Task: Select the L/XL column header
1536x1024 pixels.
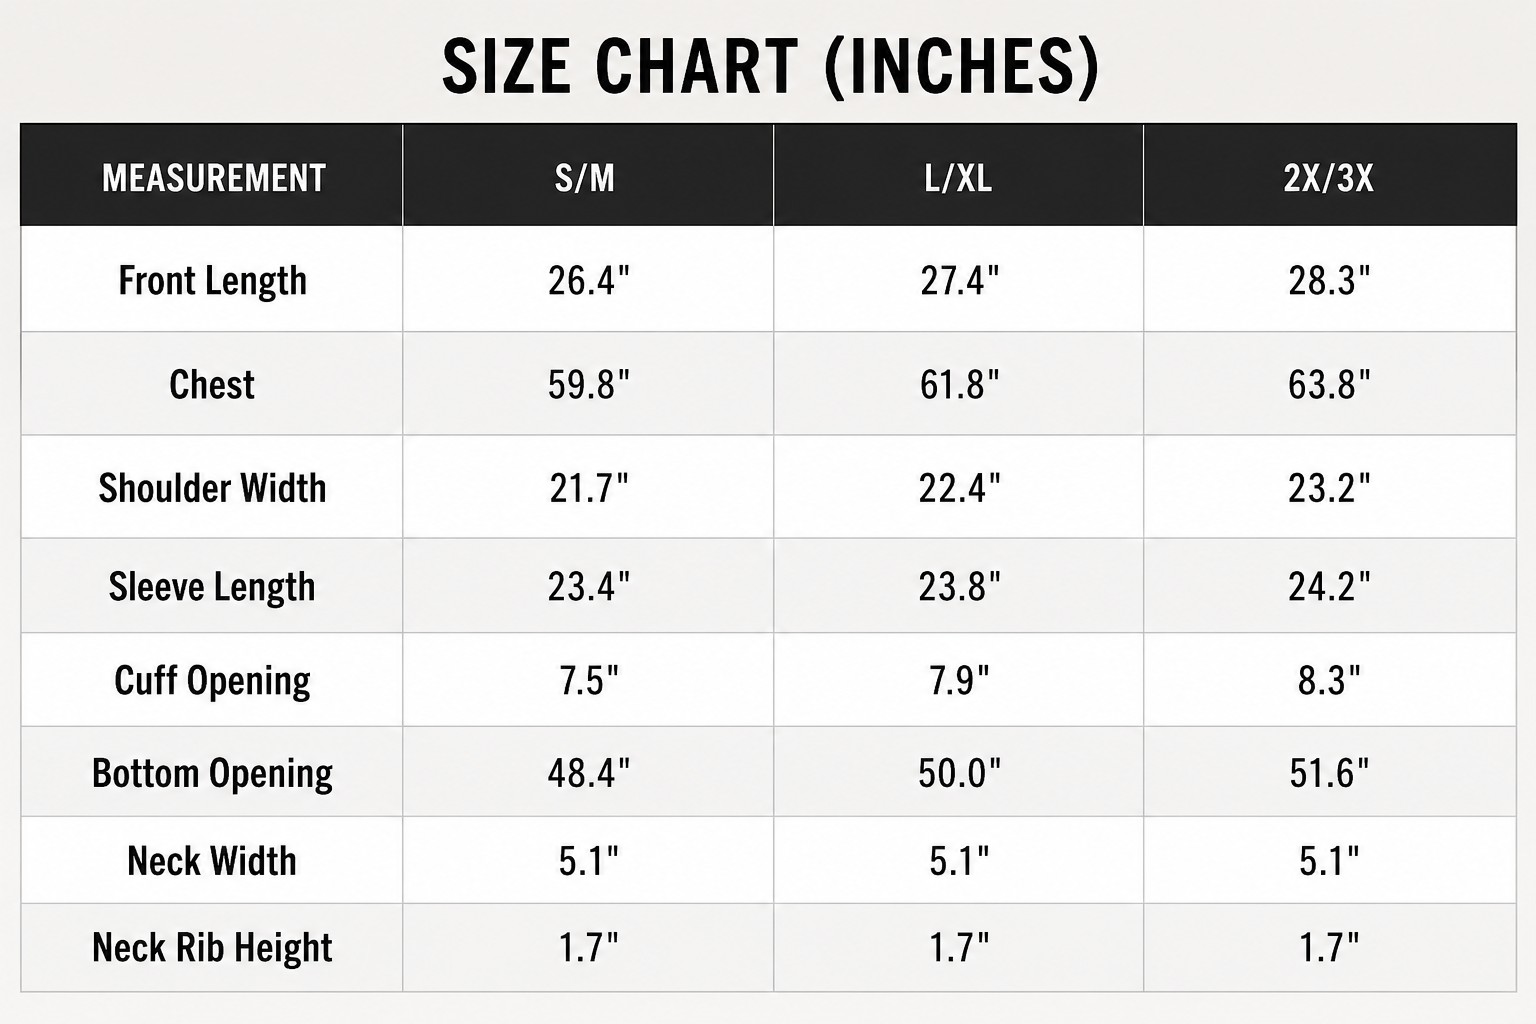Action: (958, 178)
